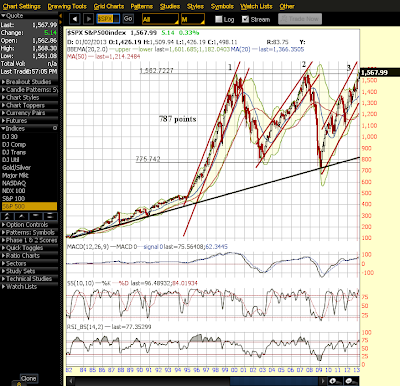The image size is (400, 386).
Task: Open the M frequency dropdown
Action: tap(193, 19)
